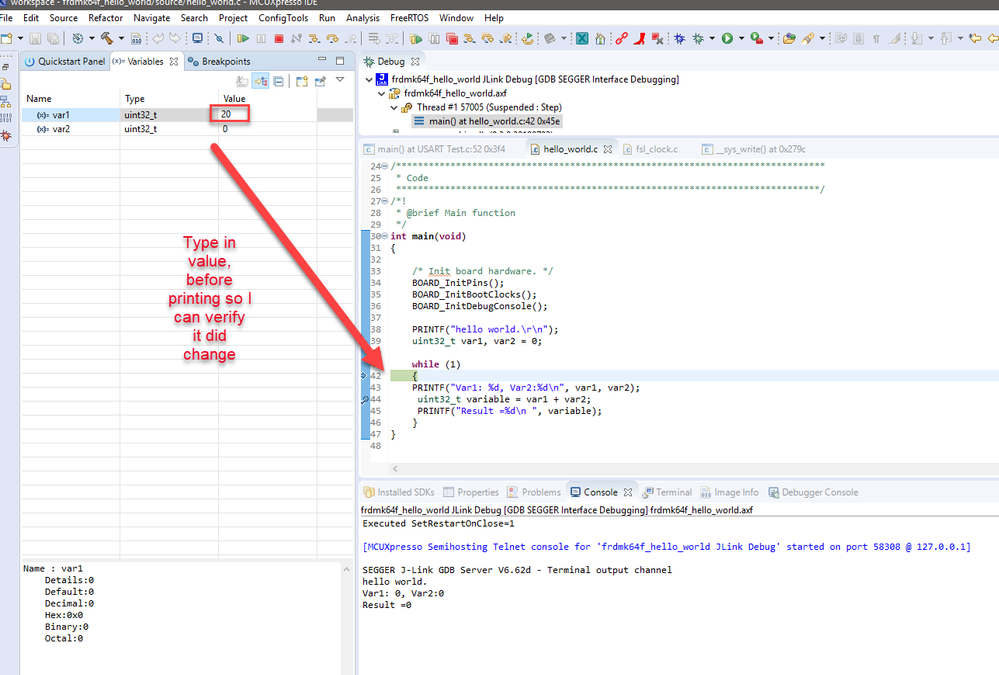
Task: Select main() at hello_world.c:42 stack frame
Action: point(487,121)
